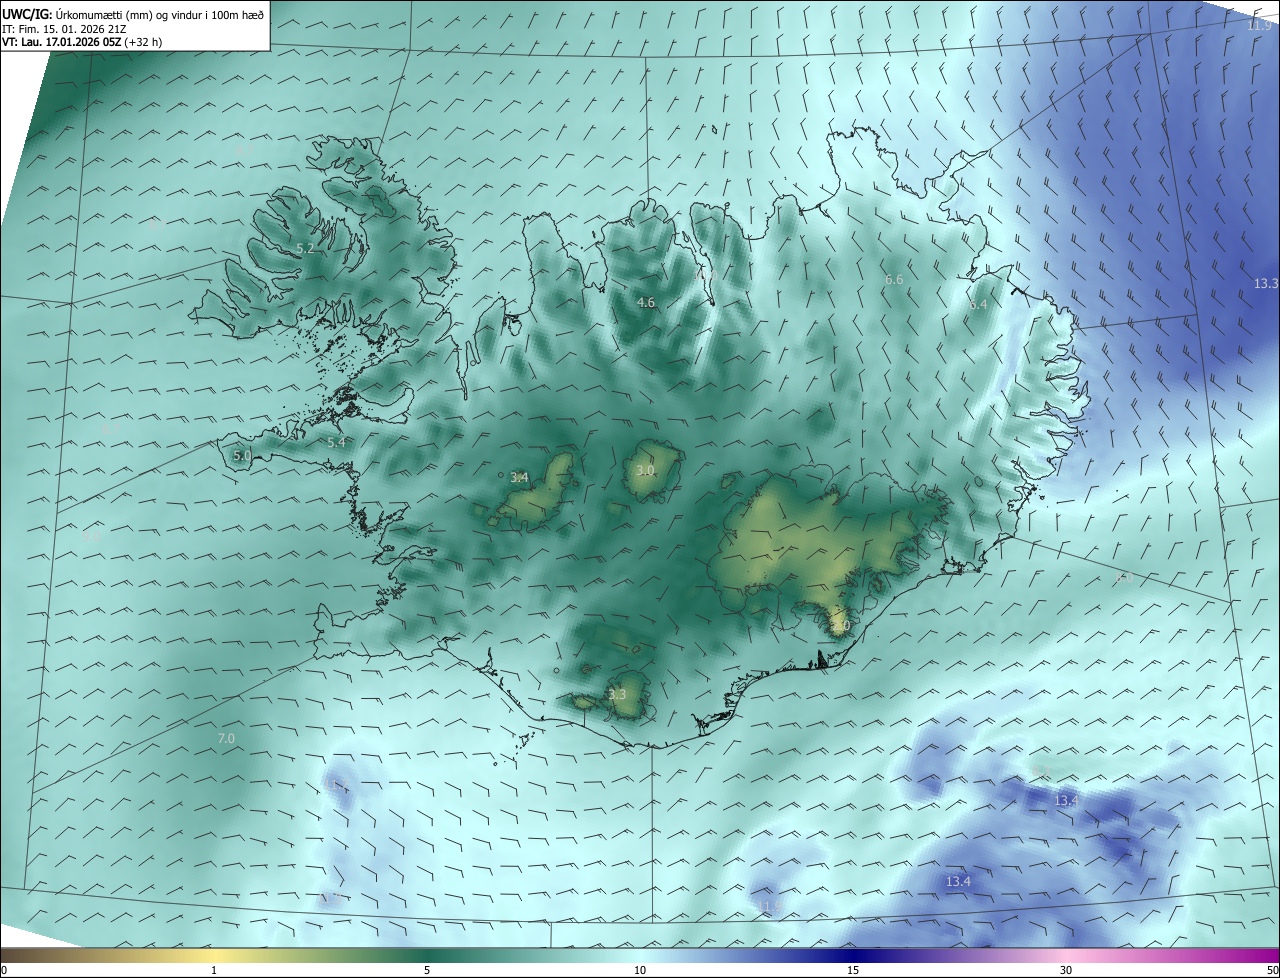Click the 0 tick on the color scale
Image resolution: width=1280 pixels, height=978 pixels.
click(x=4, y=970)
